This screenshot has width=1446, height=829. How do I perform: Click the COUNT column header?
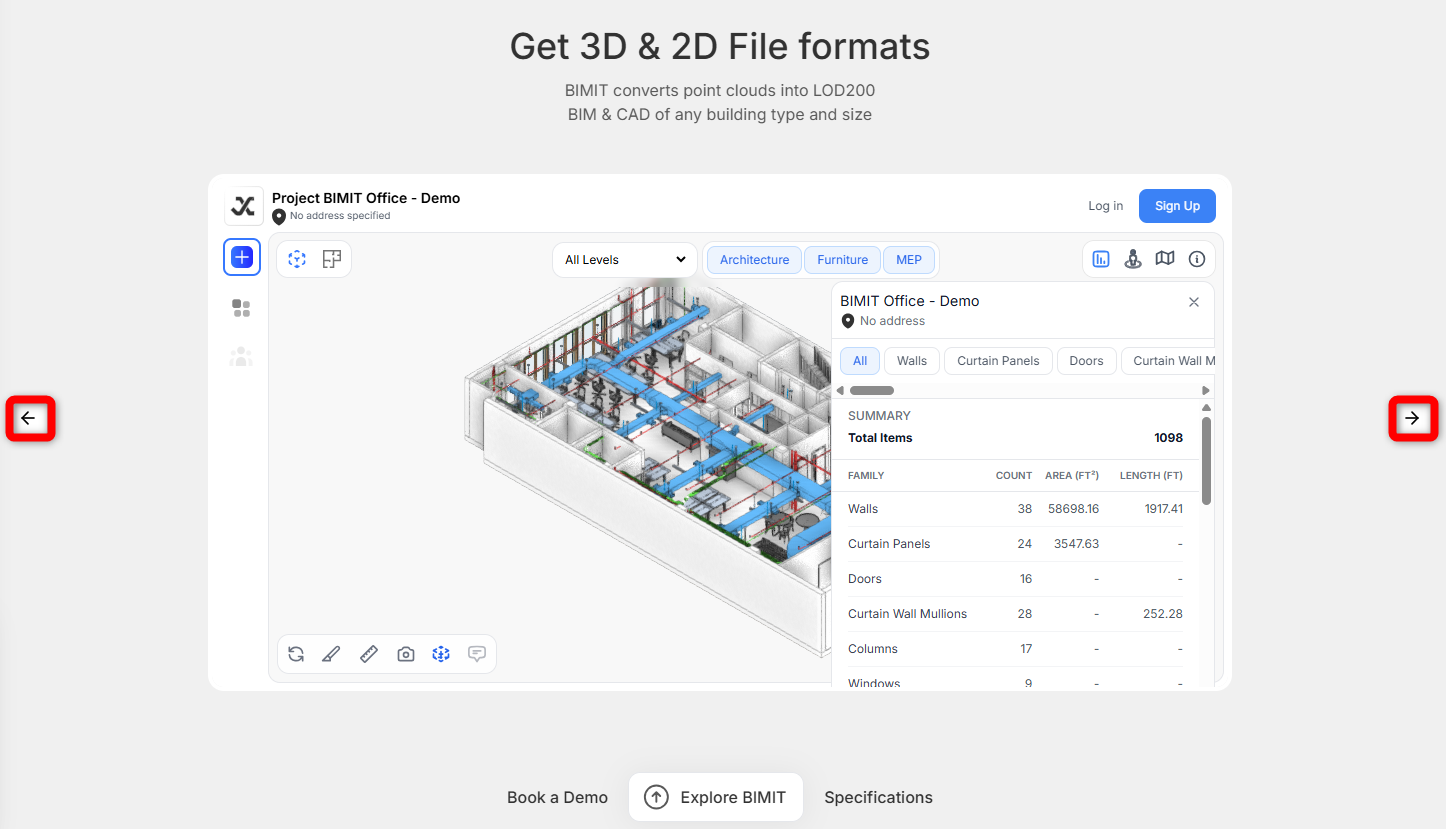pyautogui.click(x=1014, y=476)
